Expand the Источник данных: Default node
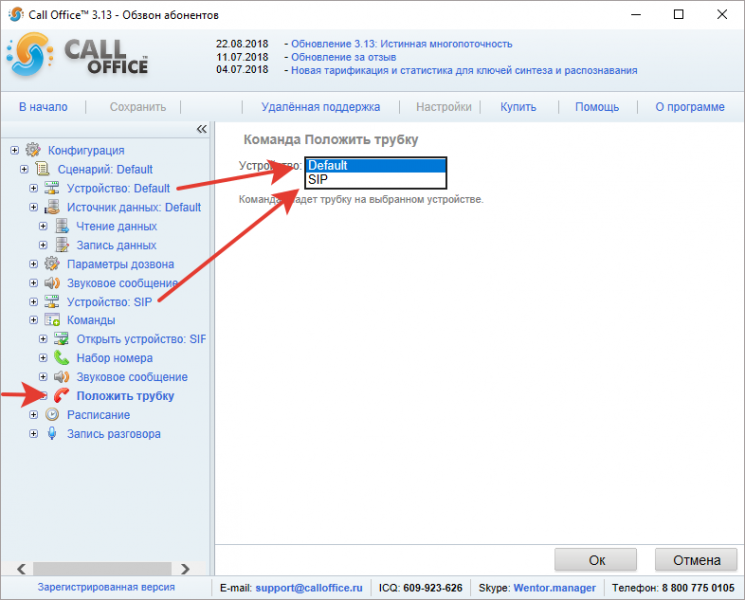745x600 pixels. point(34,207)
